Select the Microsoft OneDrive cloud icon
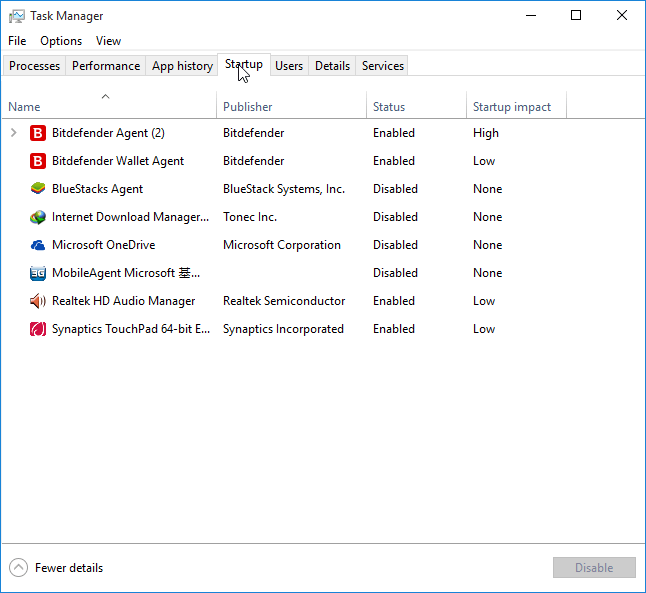The width and height of the screenshot is (646, 593). tap(38, 245)
